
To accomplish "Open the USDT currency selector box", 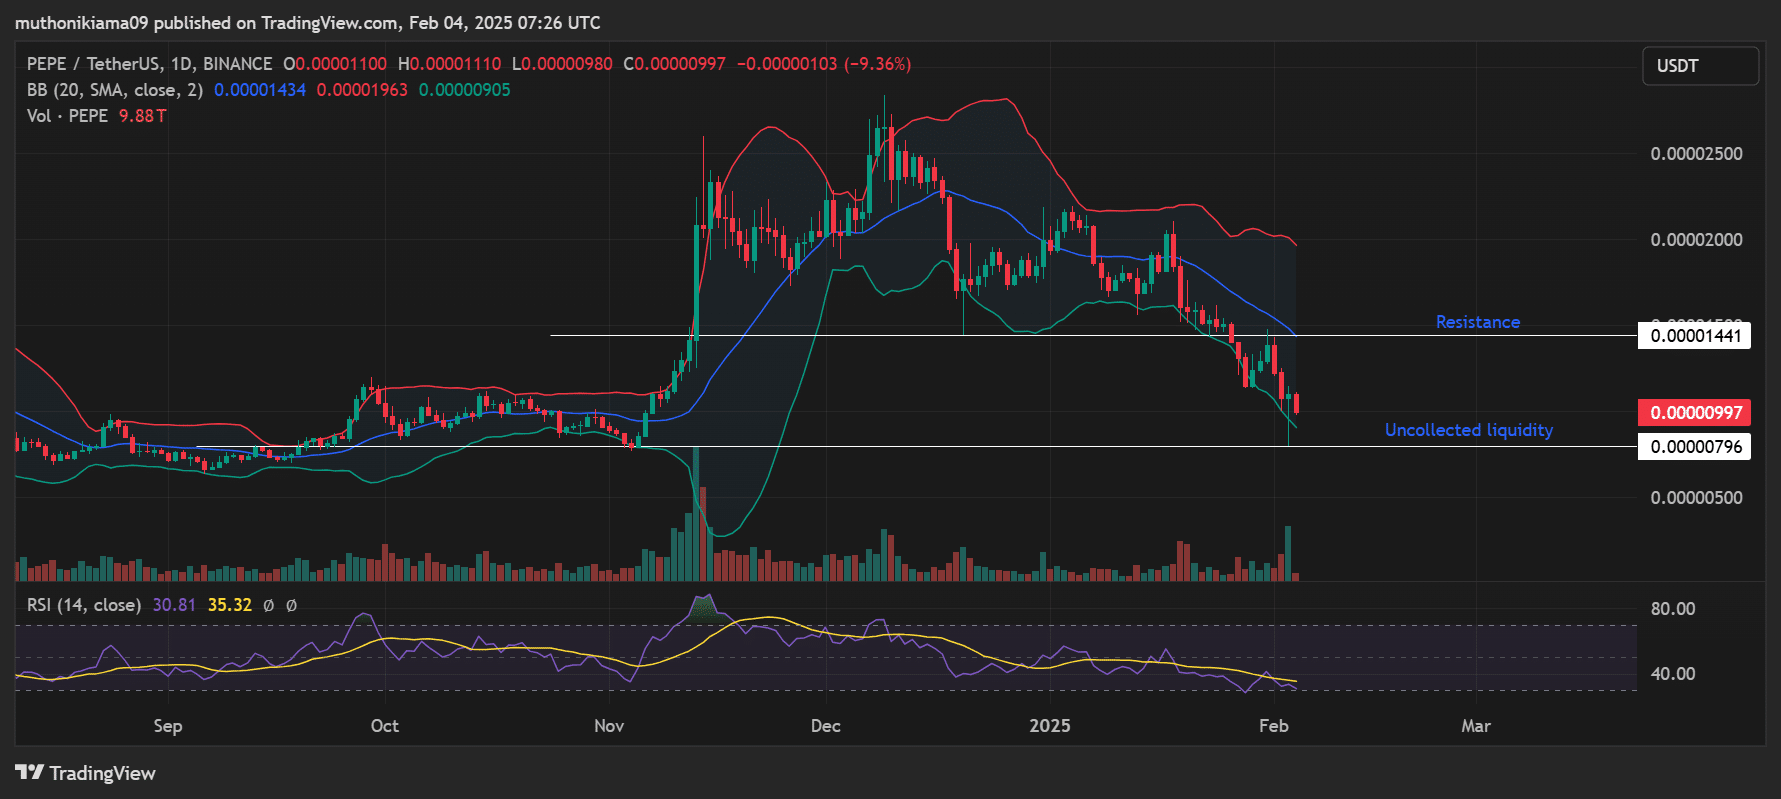I will [1700, 66].
